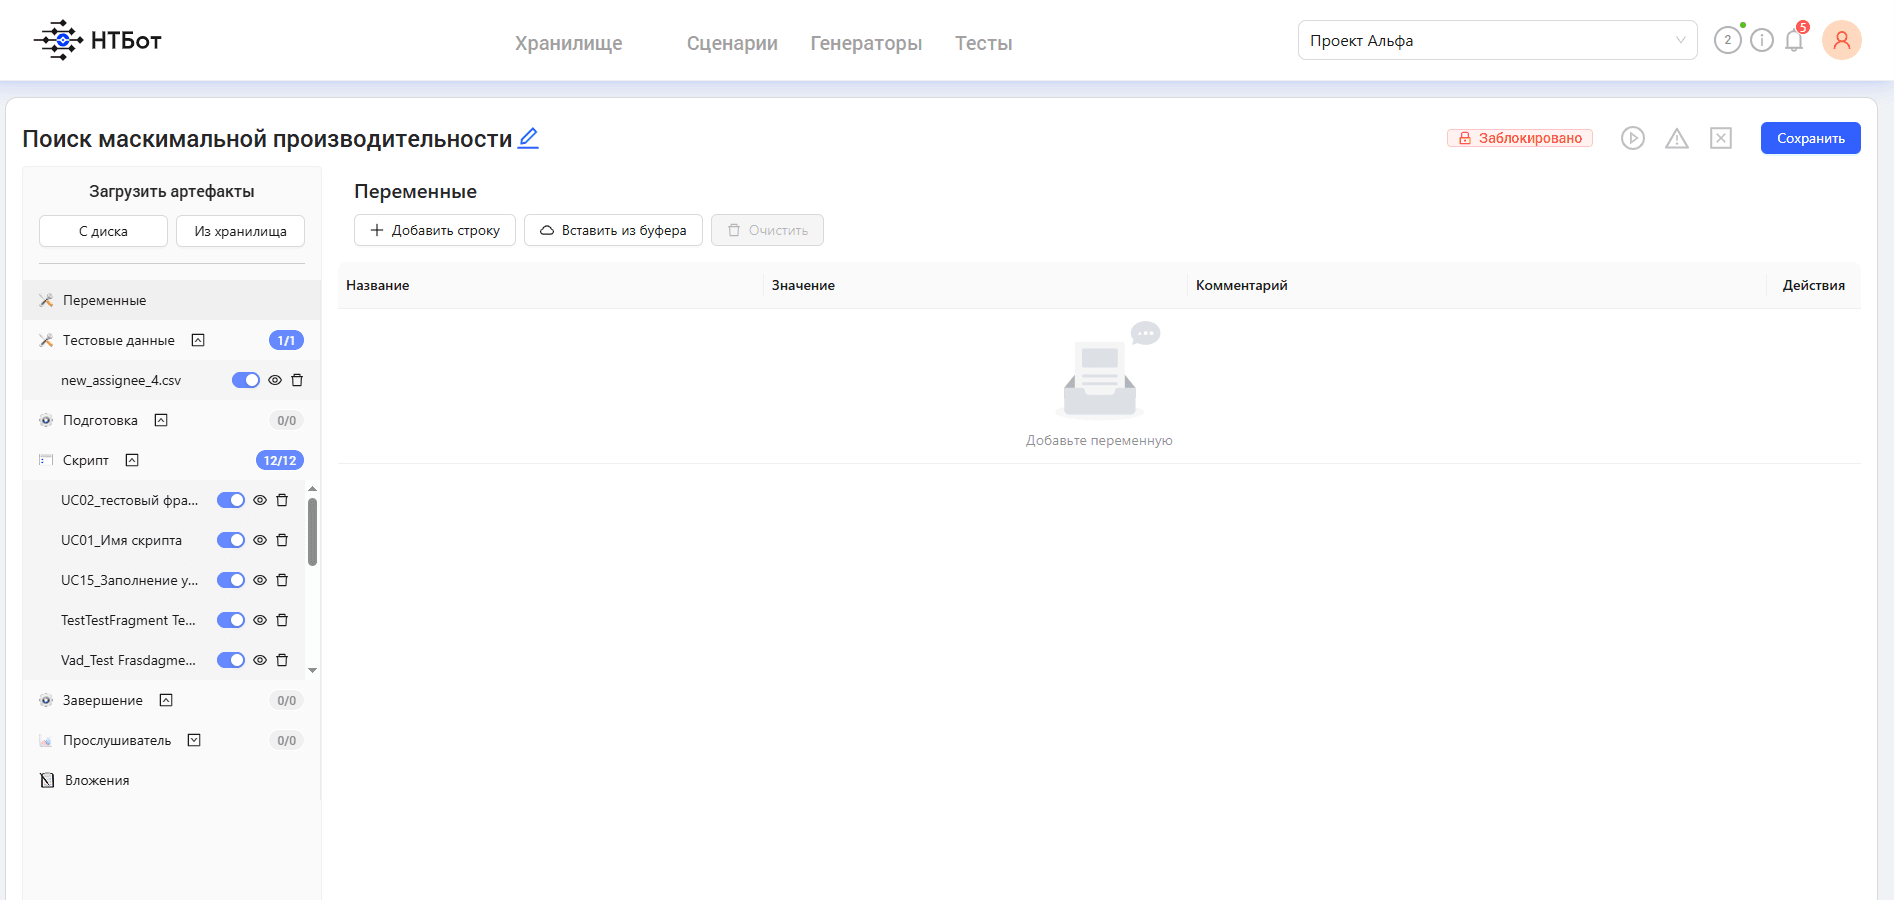Open the Проект Альфа project dropdown
The width and height of the screenshot is (1895, 900).
[x=1497, y=40]
